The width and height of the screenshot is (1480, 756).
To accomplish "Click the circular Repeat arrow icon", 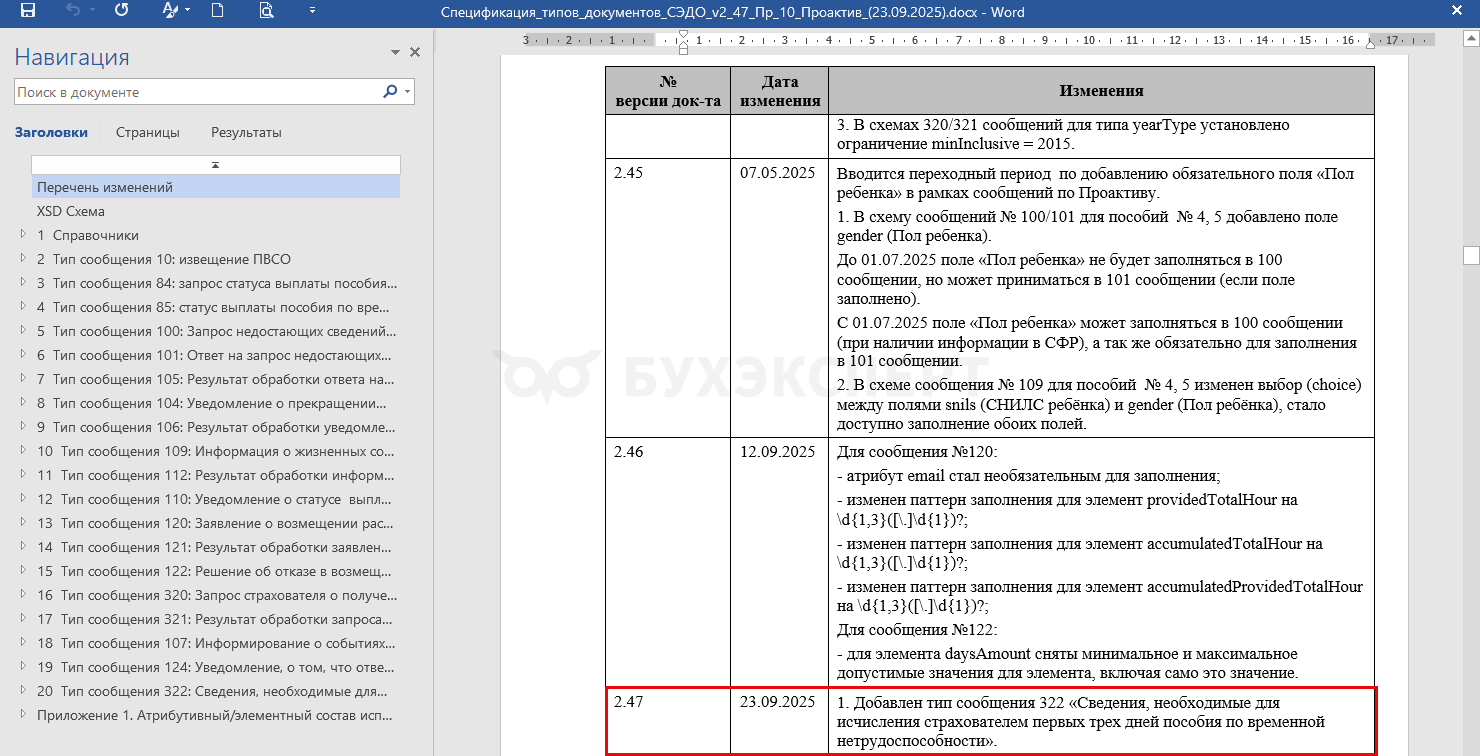I will click(x=122, y=11).
